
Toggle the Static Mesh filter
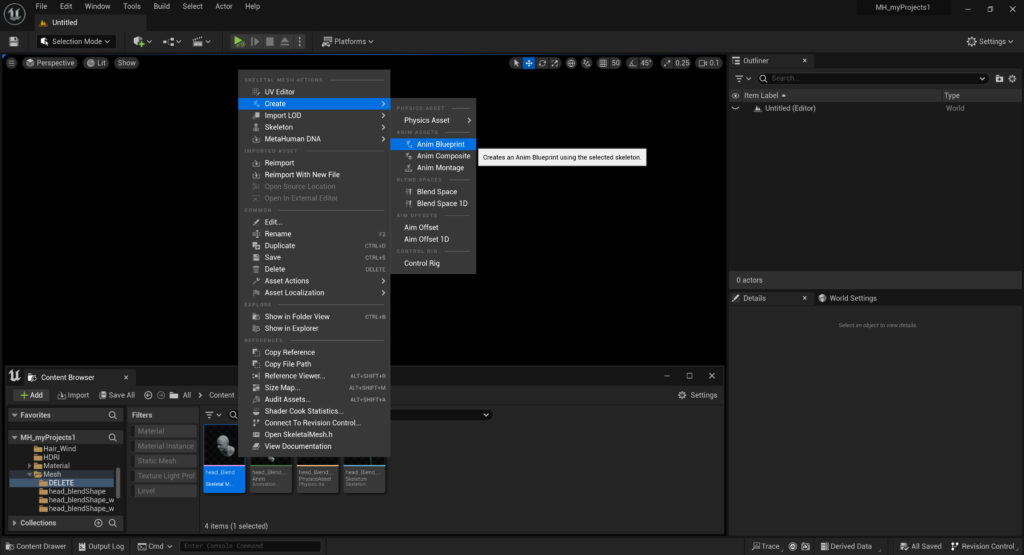[163, 461]
